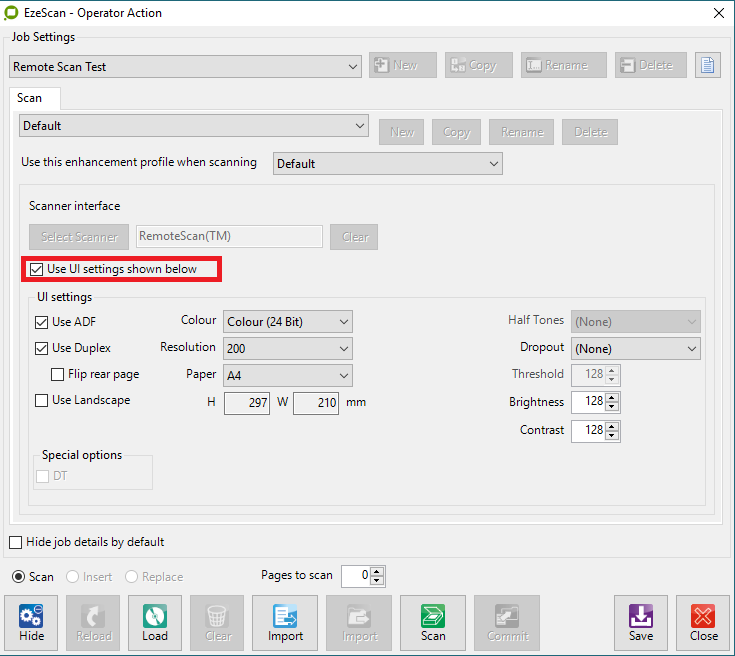Save the job settings with Save
735x656 pixels.
641,623
